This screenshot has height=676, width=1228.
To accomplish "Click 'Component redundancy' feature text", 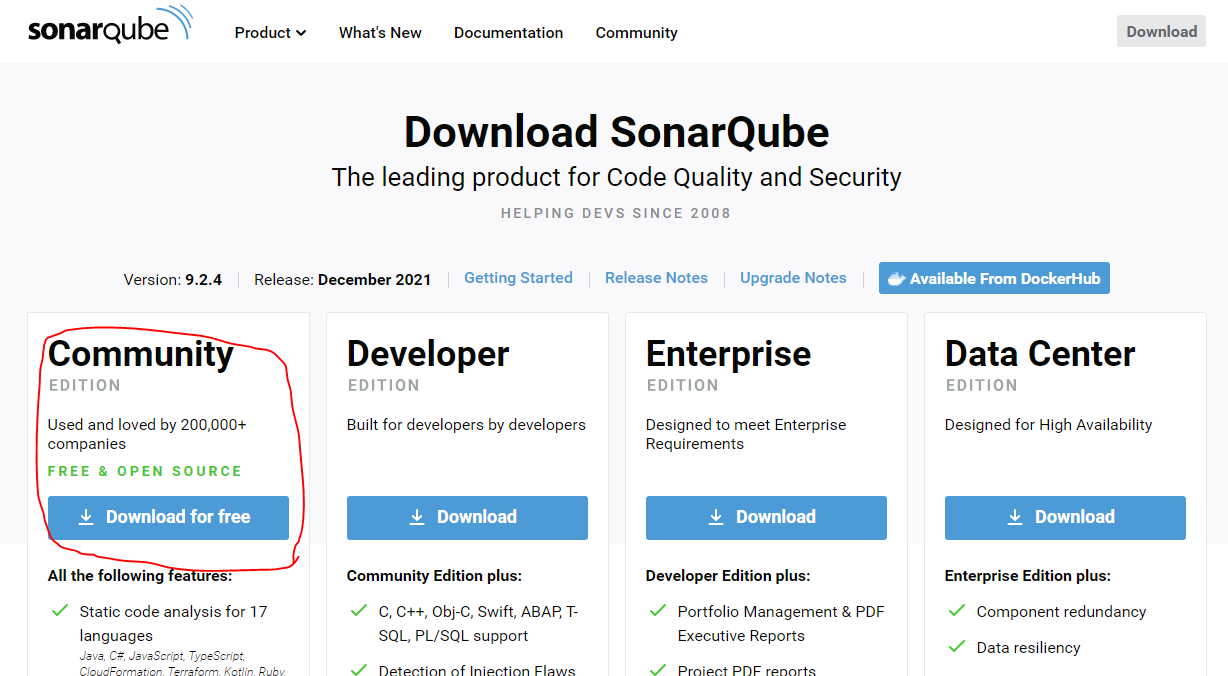I will [x=1061, y=612].
